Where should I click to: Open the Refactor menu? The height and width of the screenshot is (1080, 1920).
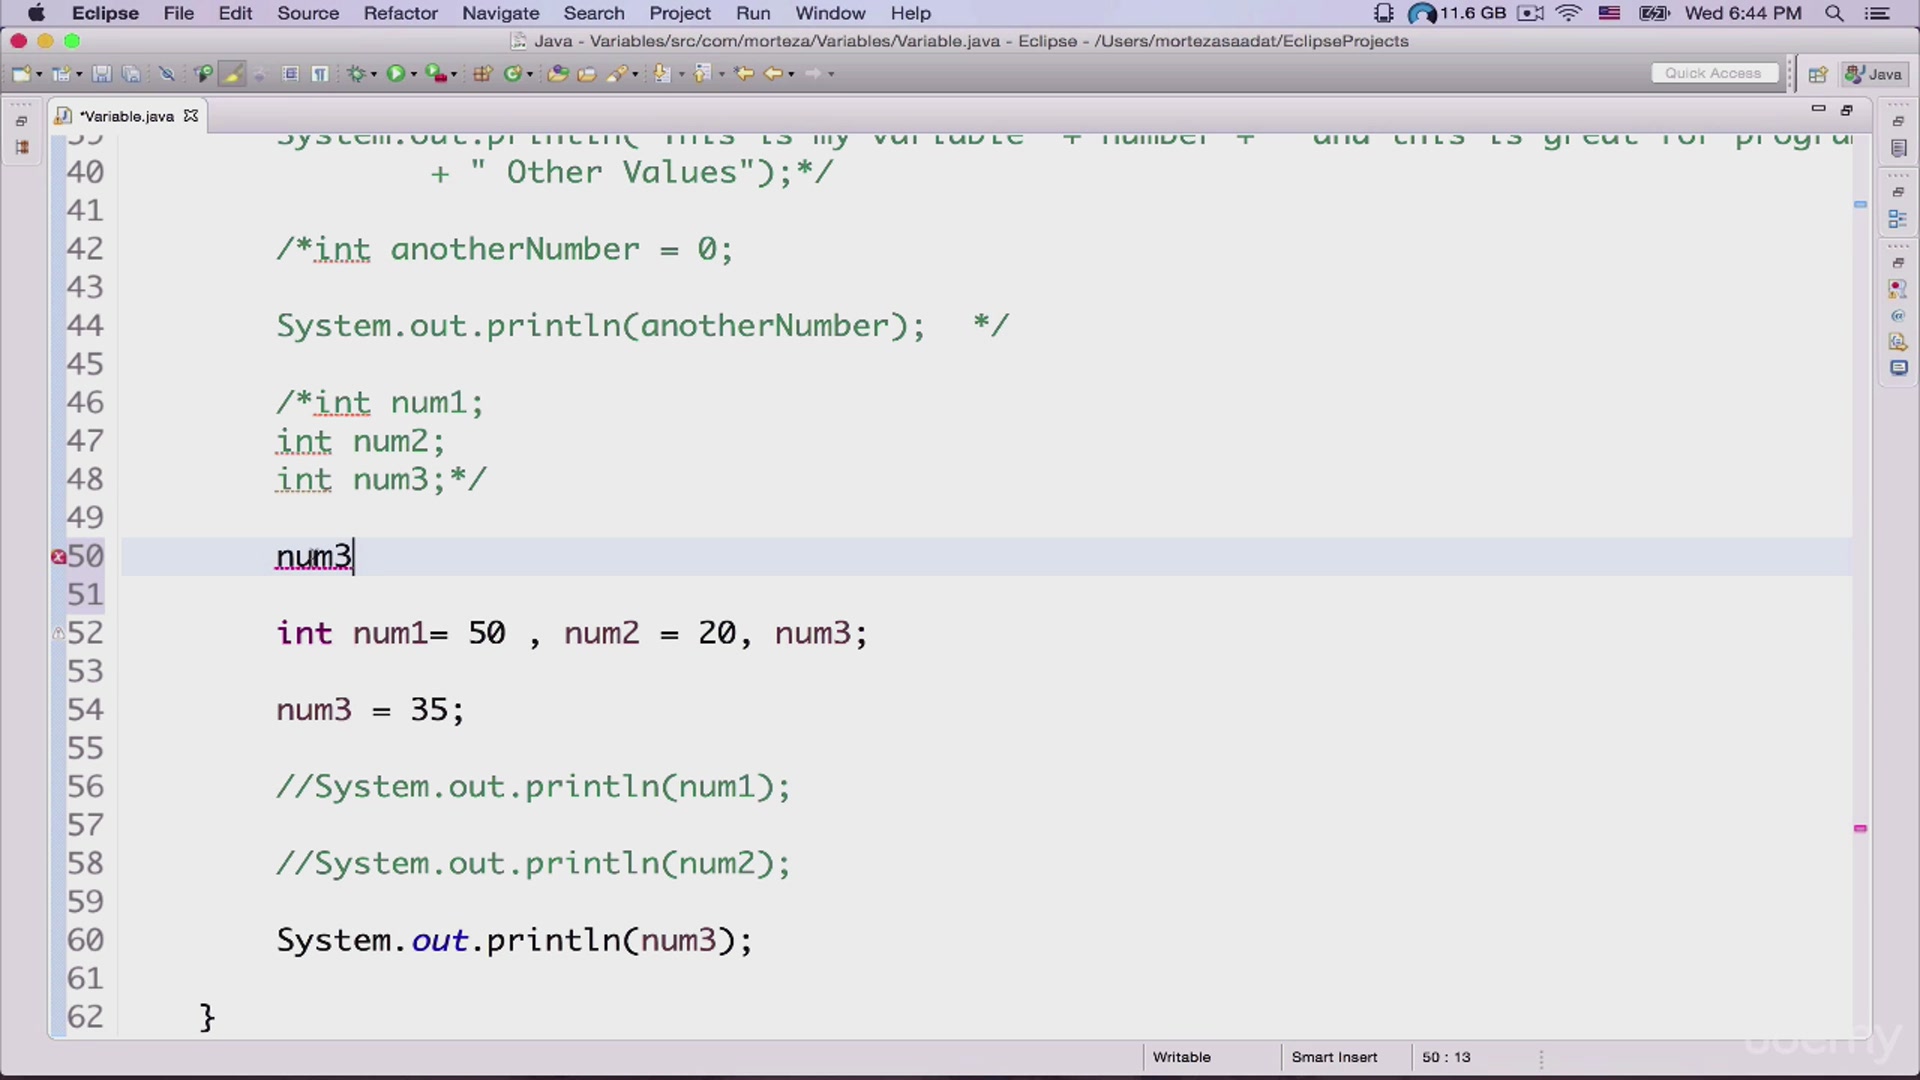(400, 13)
